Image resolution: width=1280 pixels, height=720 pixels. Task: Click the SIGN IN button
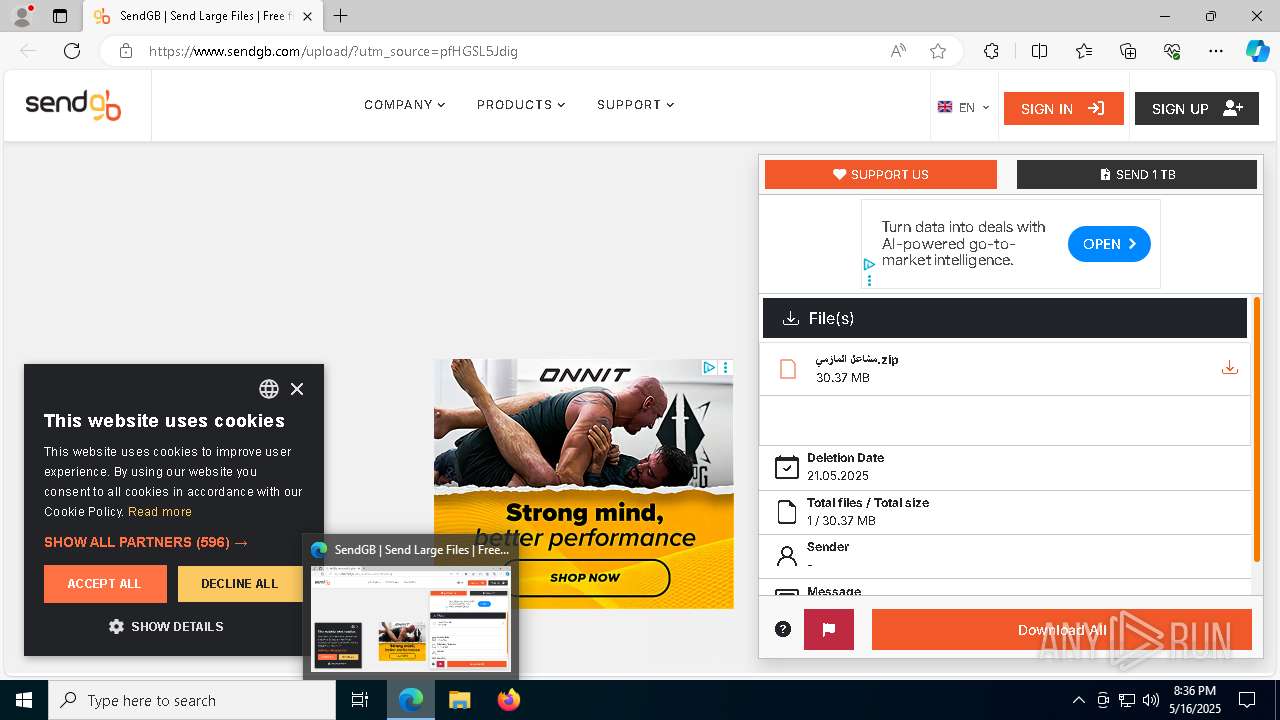coord(1064,109)
